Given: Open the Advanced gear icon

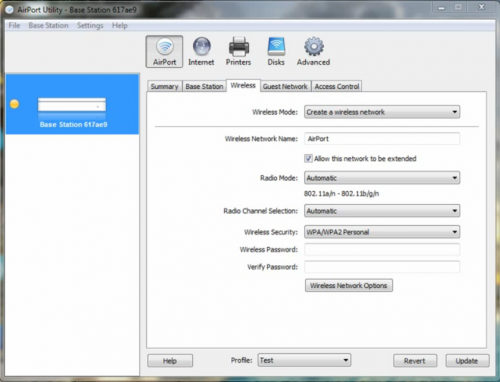Looking at the screenshot, I should (x=313, y=52).
